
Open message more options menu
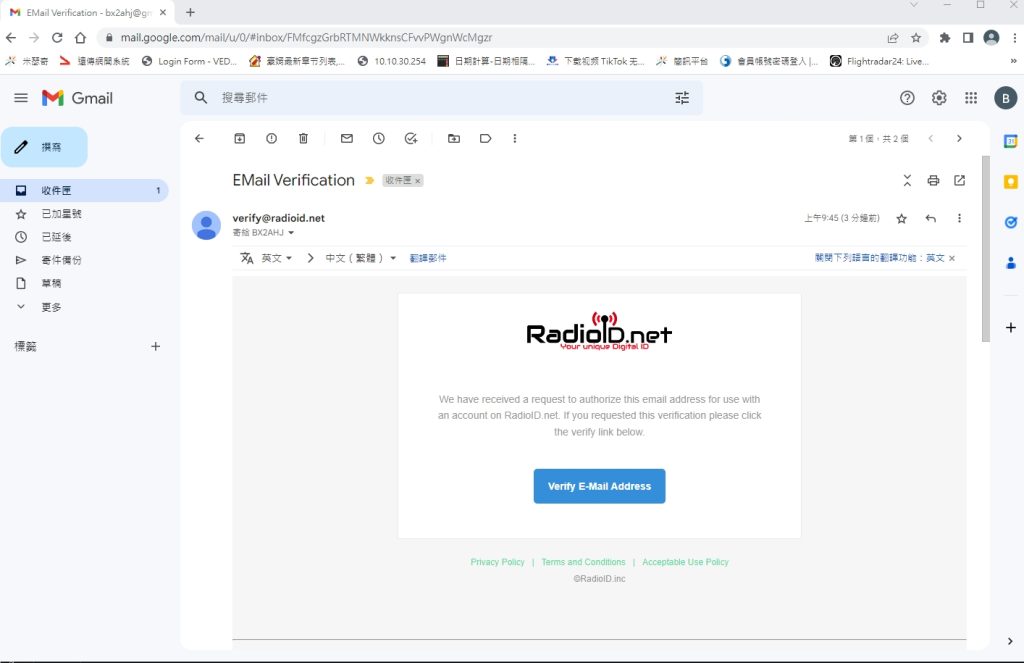click(x=959, y=218)
